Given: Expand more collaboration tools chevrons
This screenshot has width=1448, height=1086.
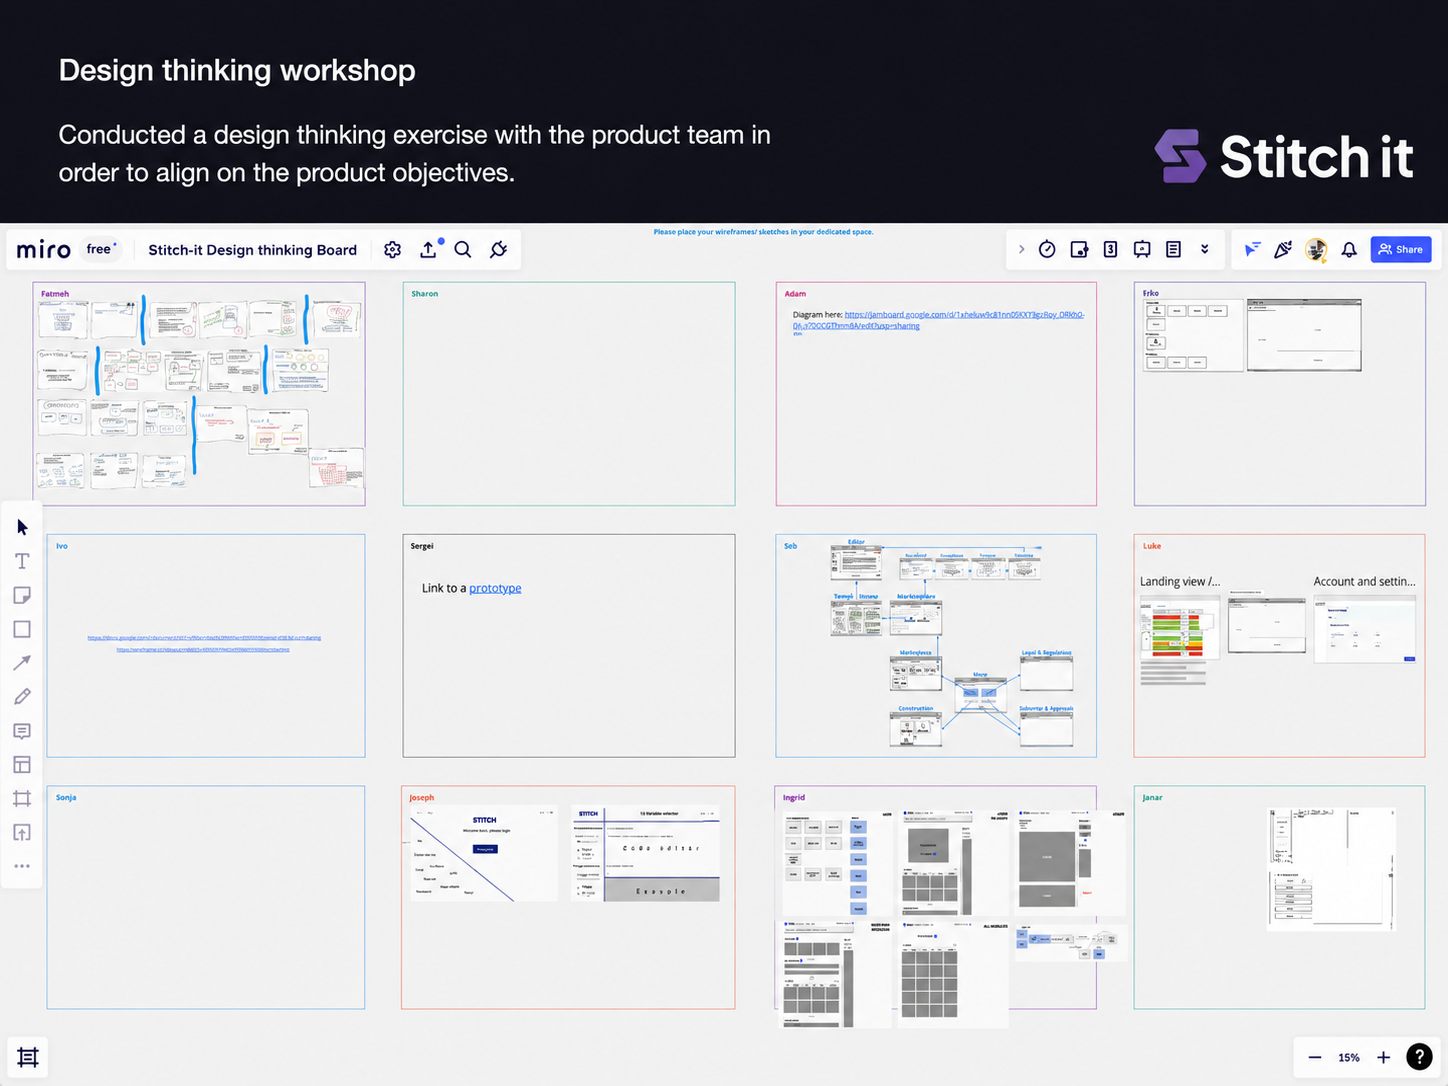Looking at the screenshot, I should (1205, 250).
